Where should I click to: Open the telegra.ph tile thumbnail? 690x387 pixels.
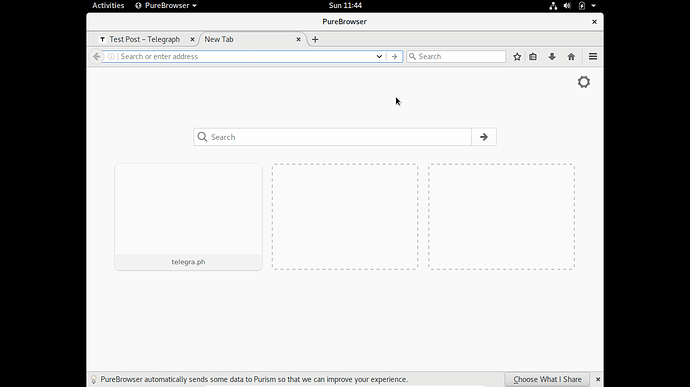[188, 209]
